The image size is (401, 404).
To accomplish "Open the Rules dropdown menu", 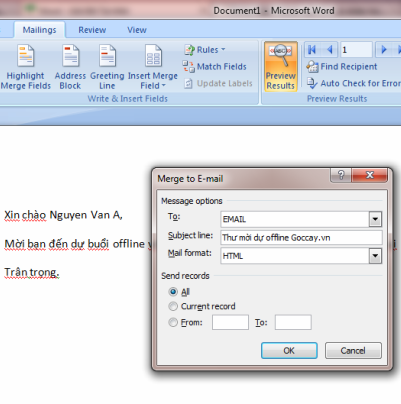I will pos(205,50).
